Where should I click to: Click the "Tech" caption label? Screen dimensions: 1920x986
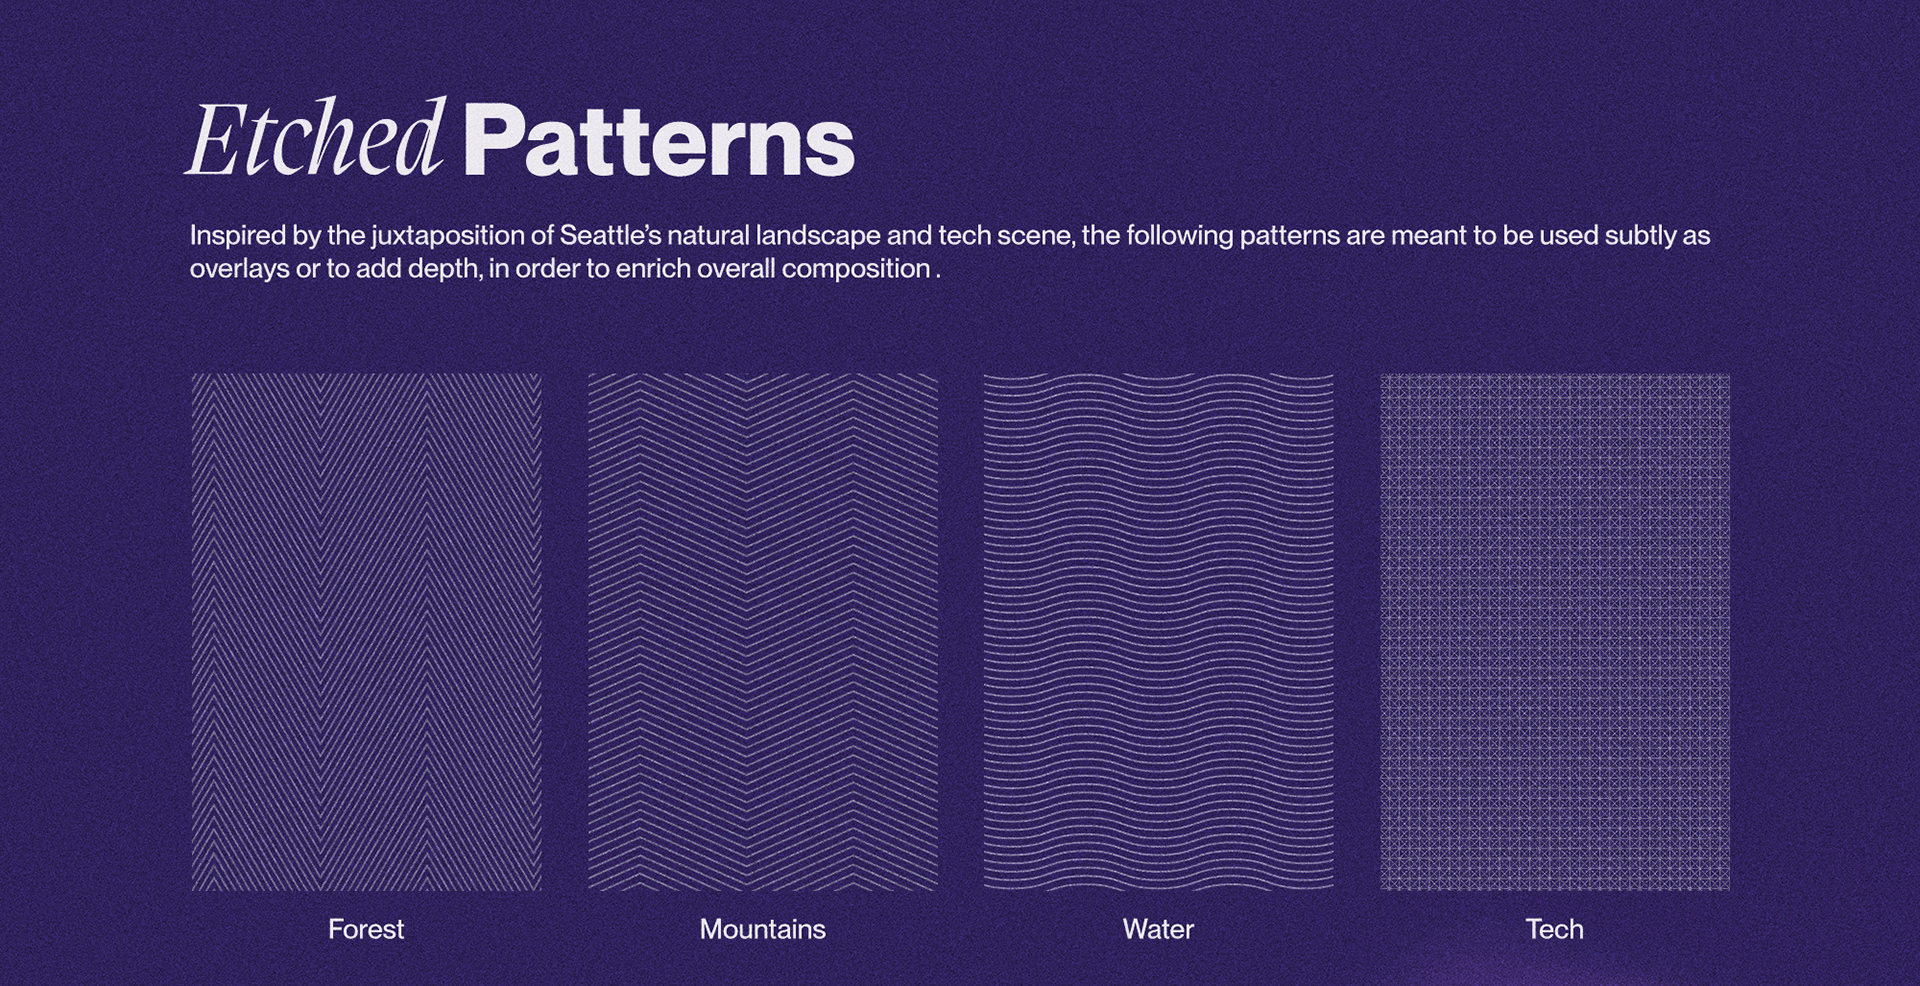1554,929
